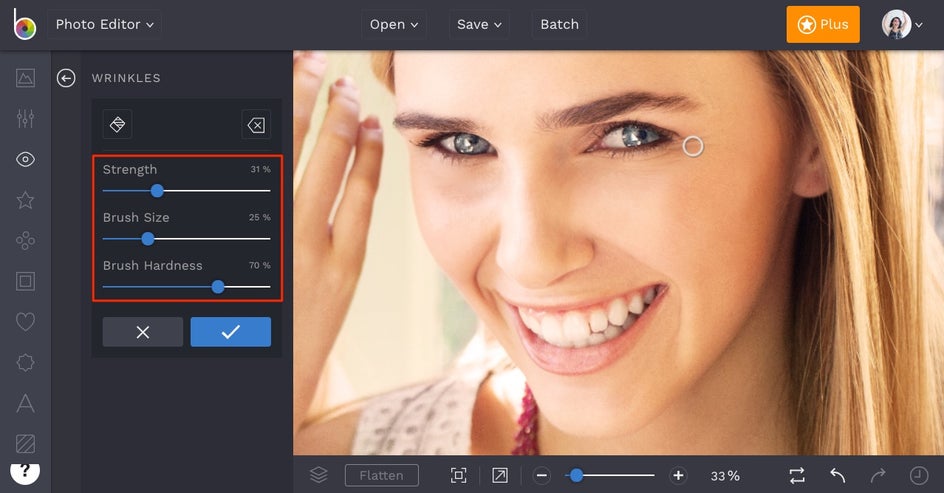Open the Effects star sidebar icon
This screenshot has width=944, height=493.
tap(25, 200)
